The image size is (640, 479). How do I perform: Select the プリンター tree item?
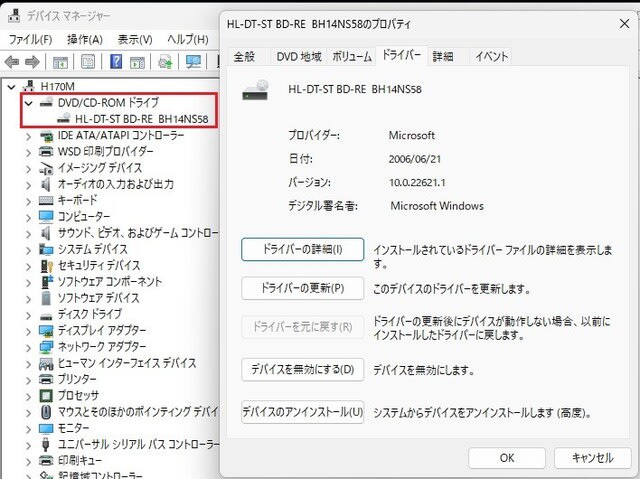(77, 379)
